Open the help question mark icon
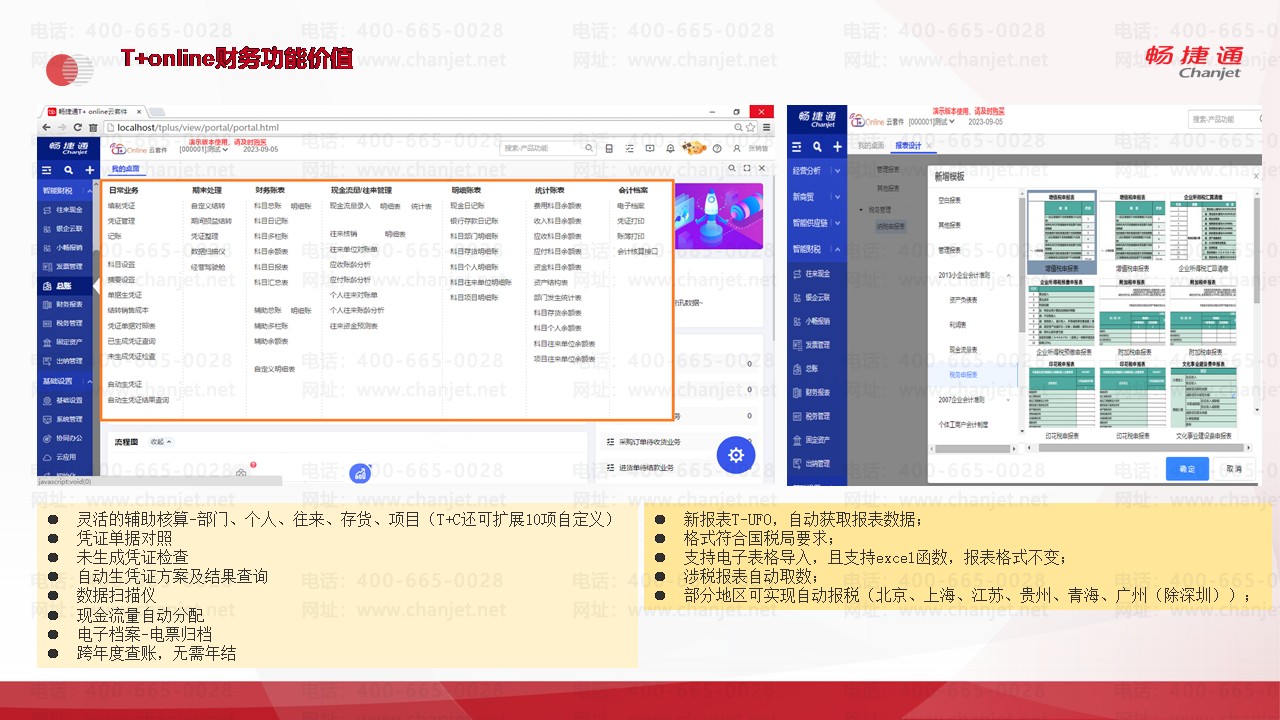 coord(717,149)
